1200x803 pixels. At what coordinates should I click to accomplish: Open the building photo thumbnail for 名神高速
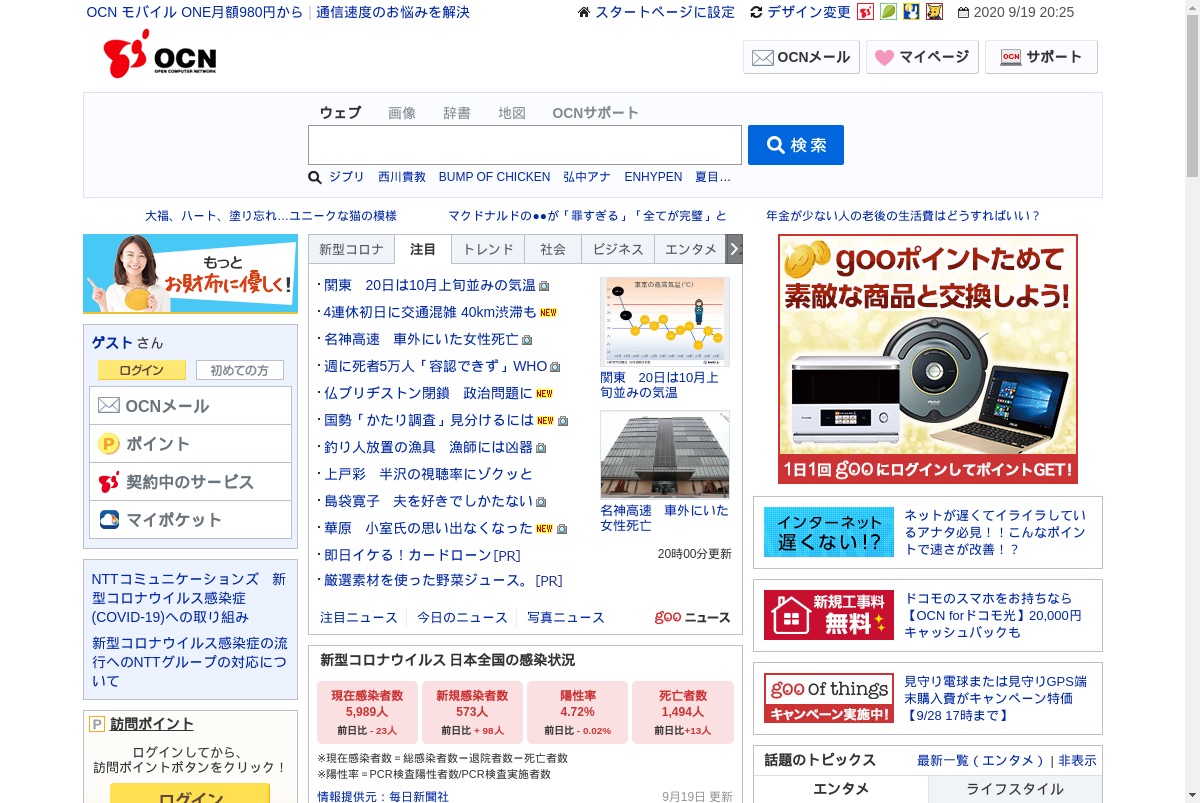pyautogui.click(x=665, y=455)
